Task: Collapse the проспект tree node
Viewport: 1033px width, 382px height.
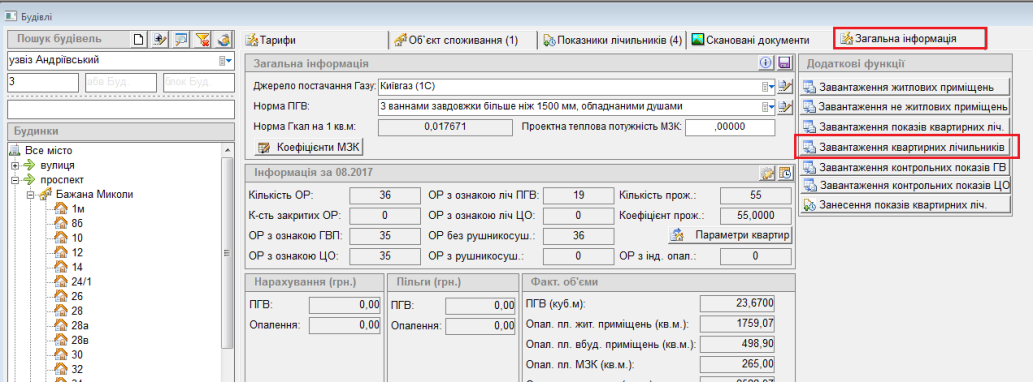Action: click(14, 180)
